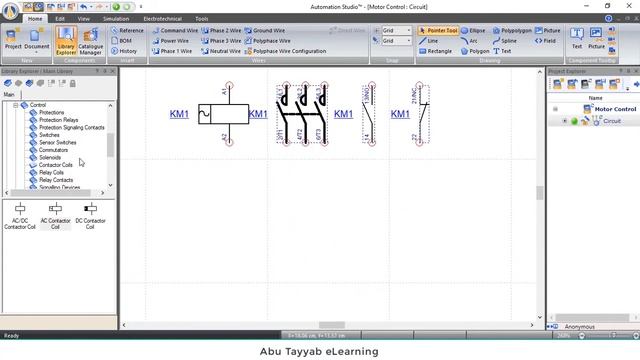Expand the Circuit node in Project Explorer
The width and height of the screenshot is (640, 360).
[564, 121]
